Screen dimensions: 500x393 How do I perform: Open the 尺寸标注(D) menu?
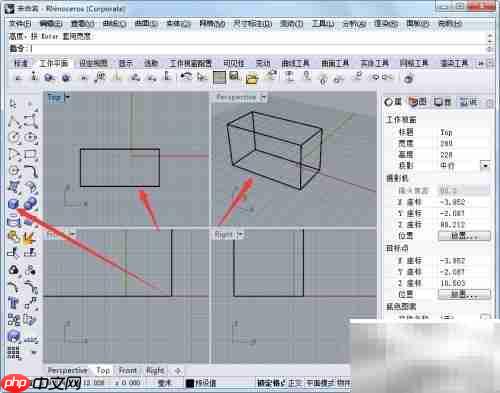(253, 24)
